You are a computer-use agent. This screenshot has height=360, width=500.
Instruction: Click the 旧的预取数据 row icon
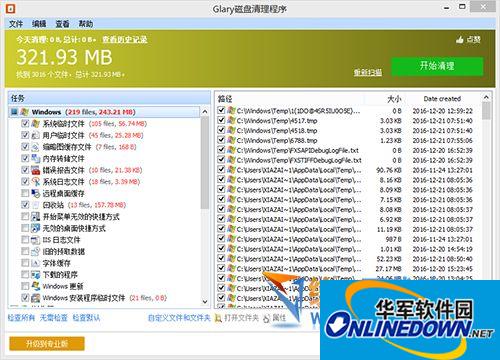(35, 251)
